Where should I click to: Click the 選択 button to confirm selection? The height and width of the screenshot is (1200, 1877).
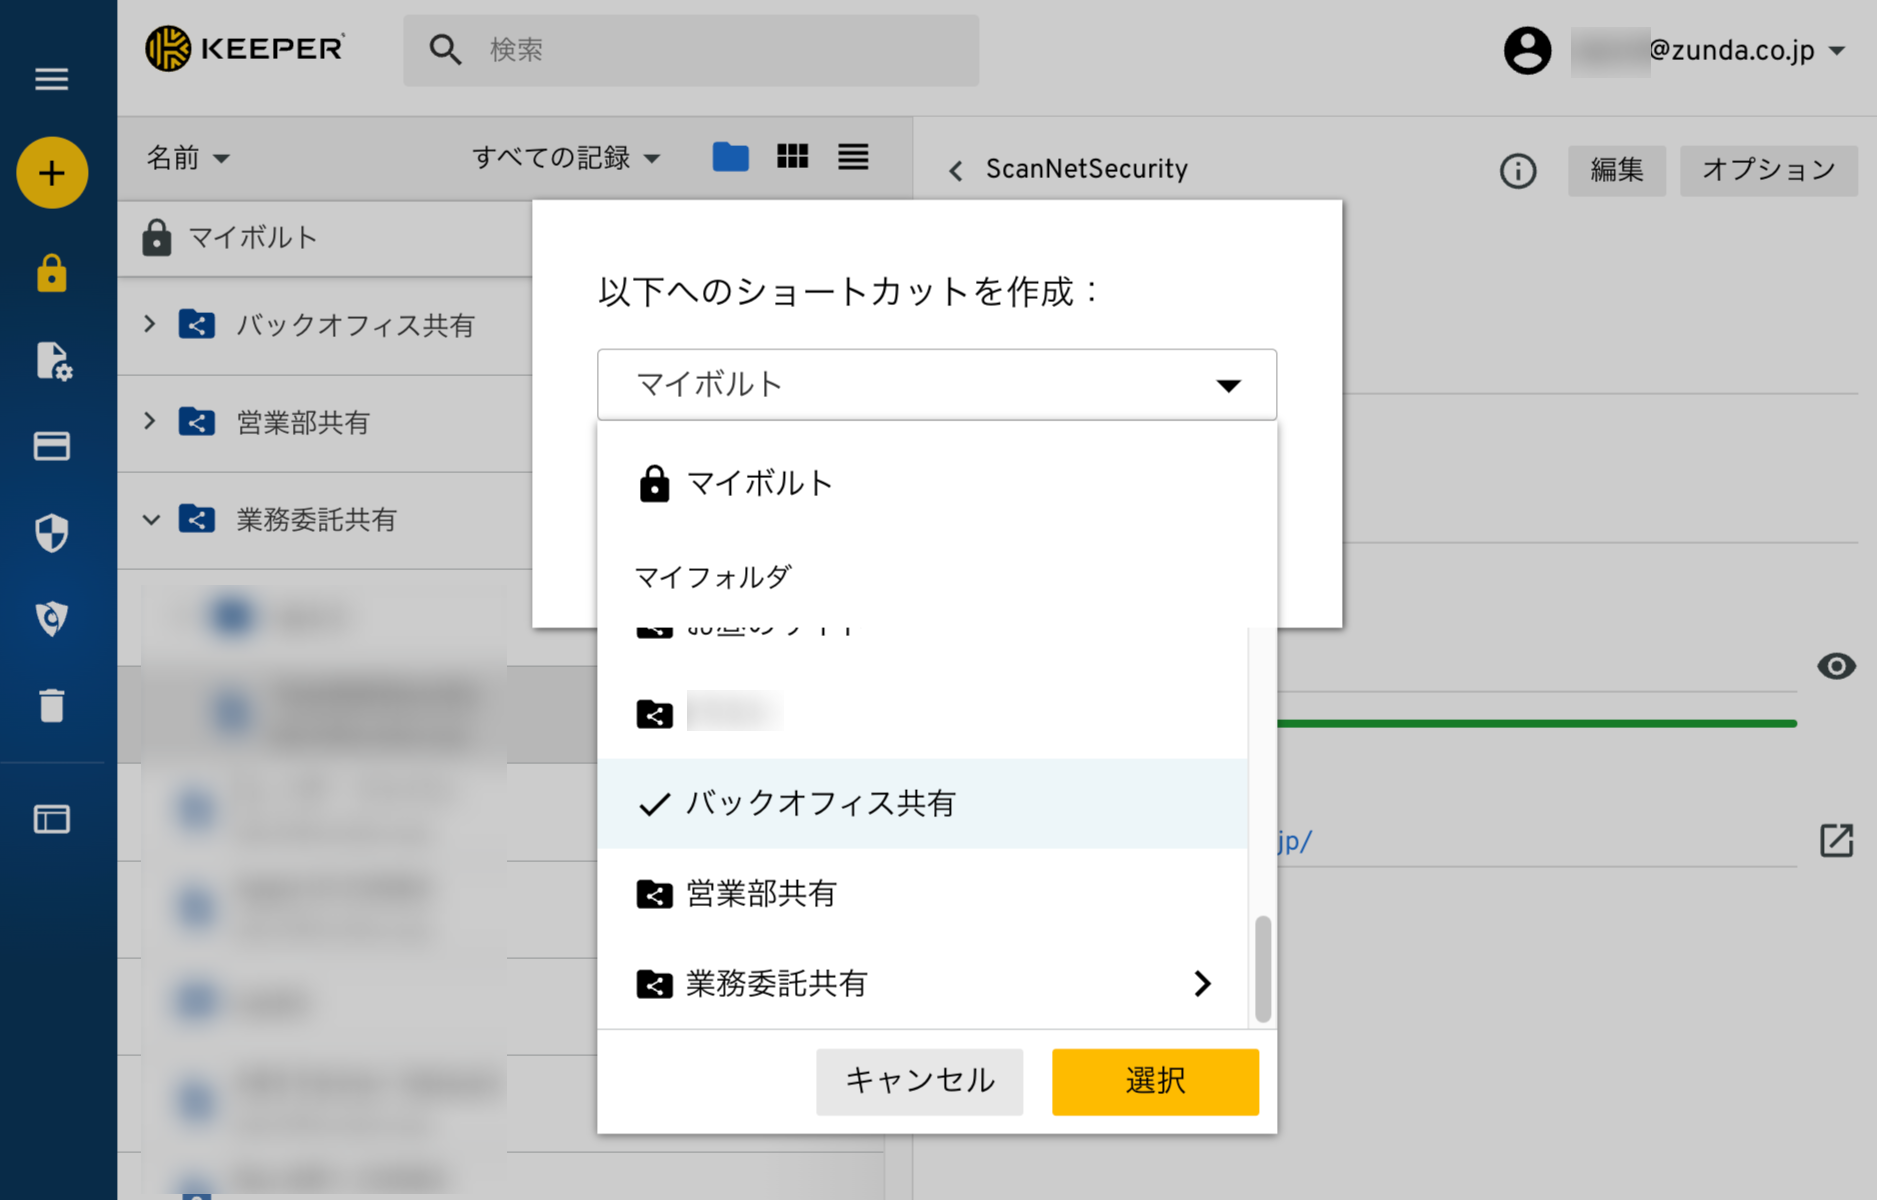(1154, 1081)
